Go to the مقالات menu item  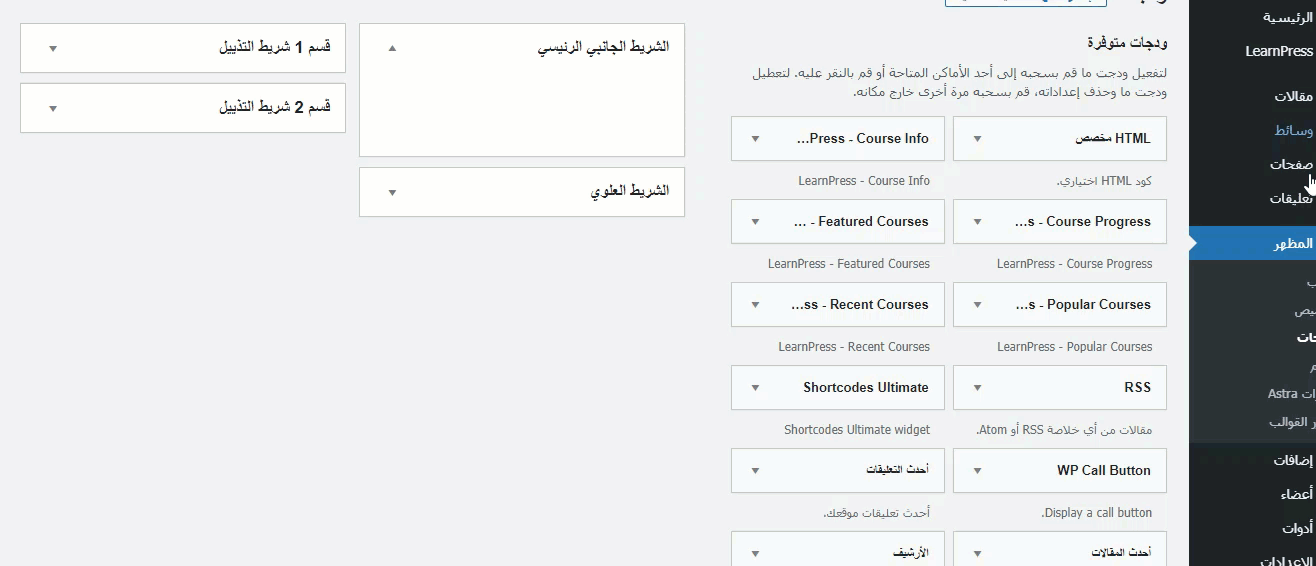click(1292, 96)
